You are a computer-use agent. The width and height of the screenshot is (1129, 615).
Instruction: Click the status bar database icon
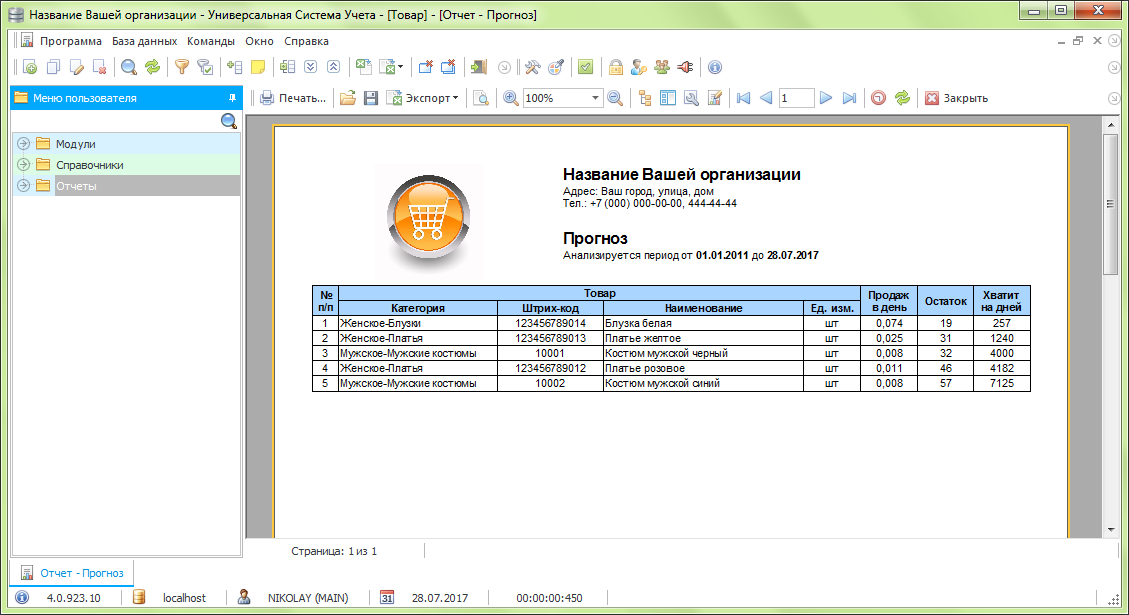(x=139, y=597)
